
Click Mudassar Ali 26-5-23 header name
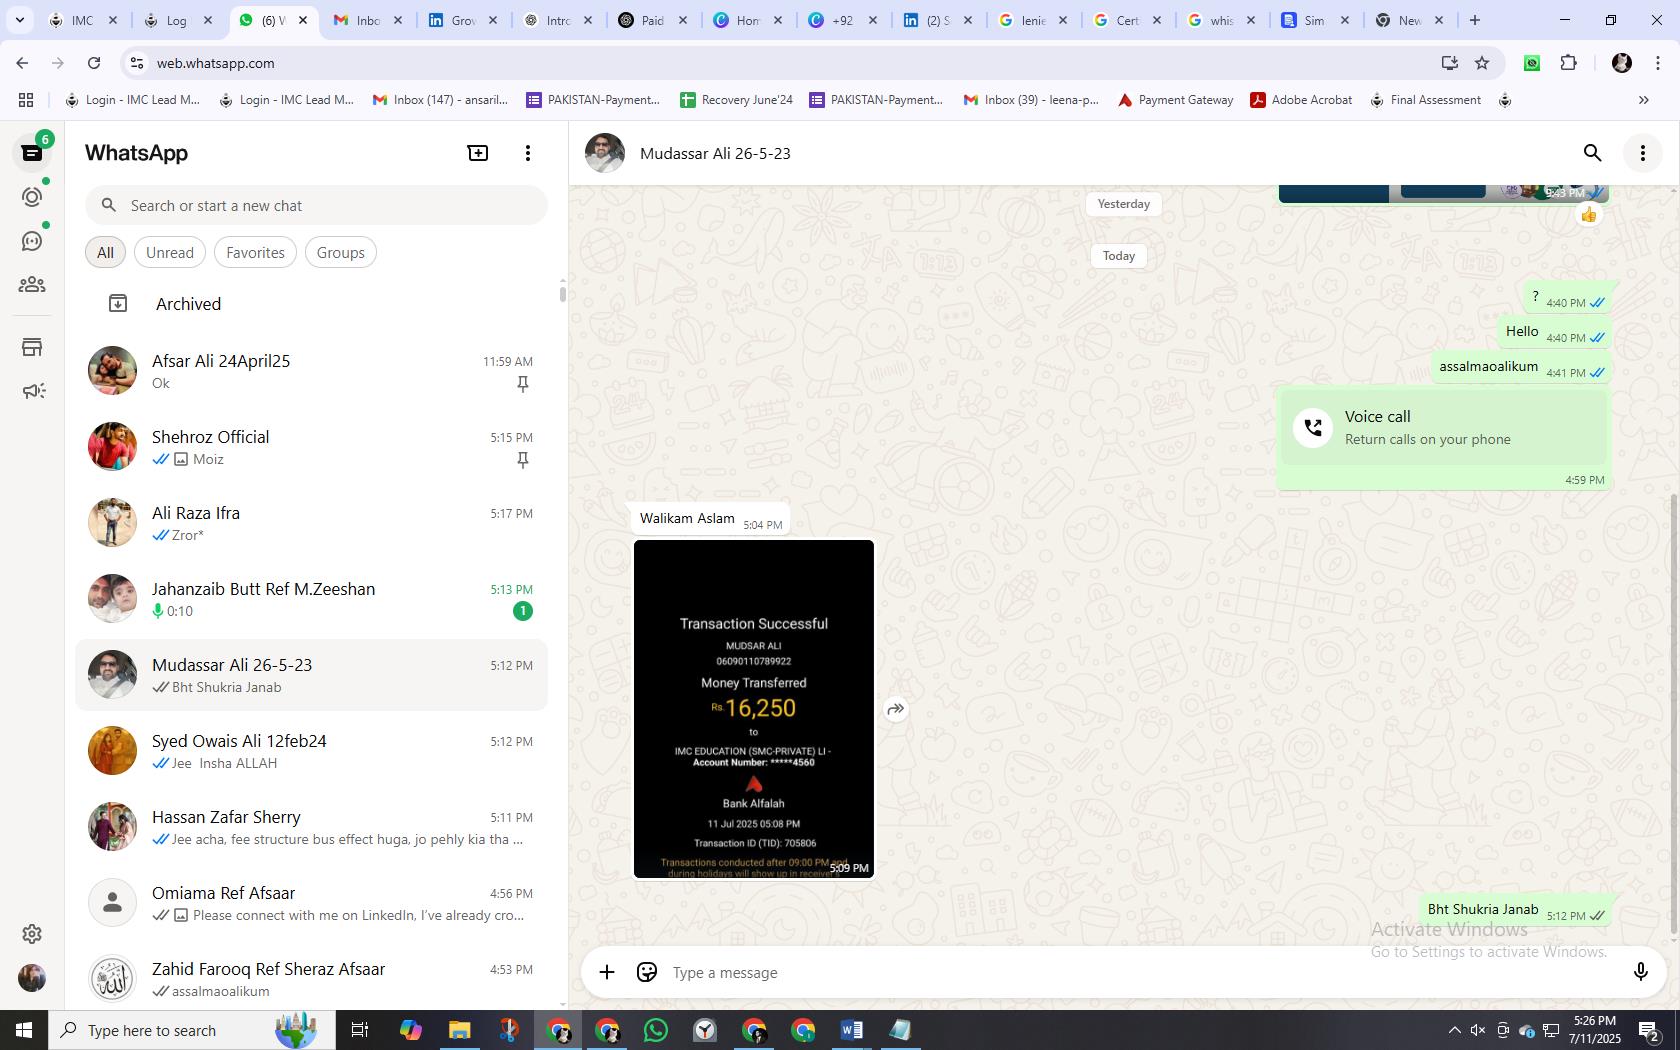point(715,153)
